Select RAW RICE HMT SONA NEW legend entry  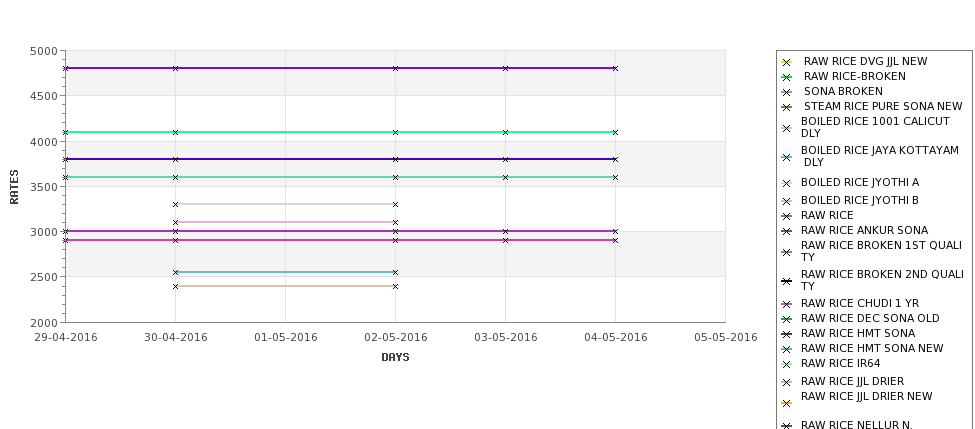coord(872,348)
